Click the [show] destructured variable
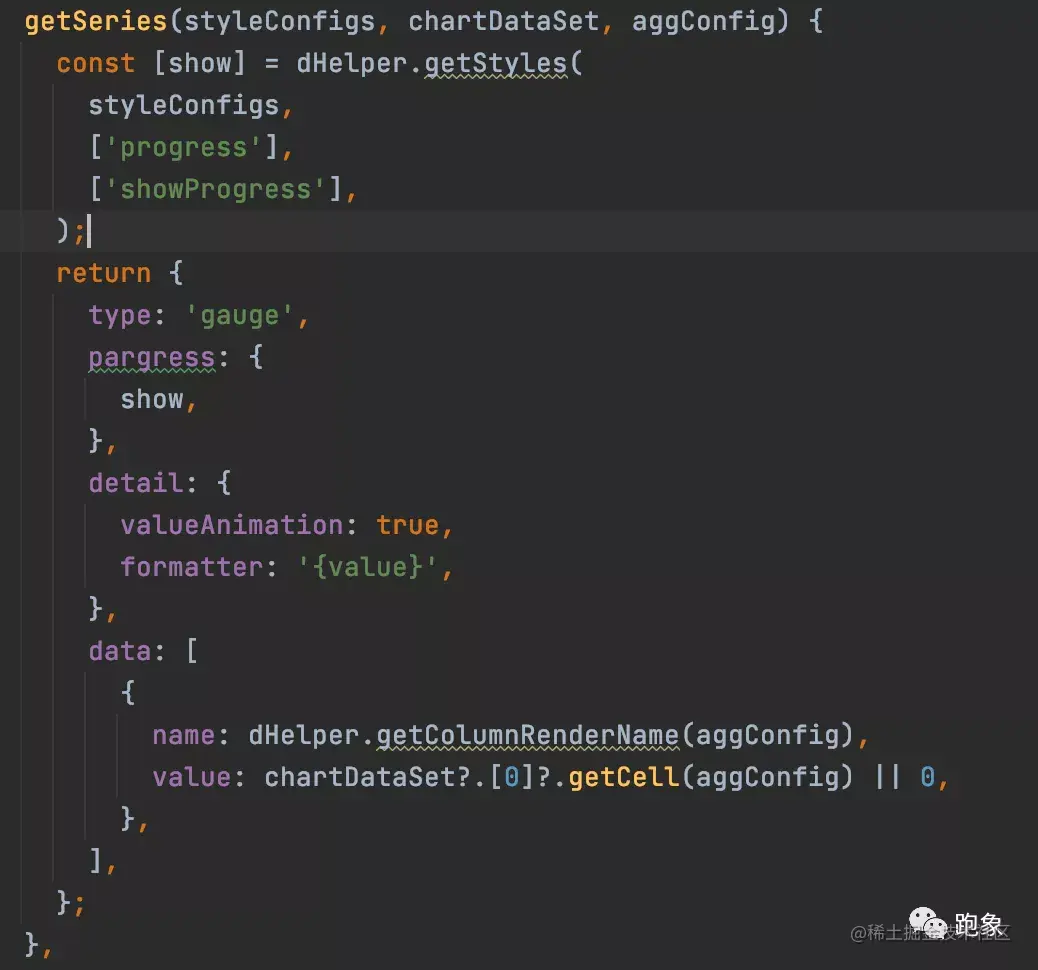Screen dimensions: 1038x970 coord(199,64)
